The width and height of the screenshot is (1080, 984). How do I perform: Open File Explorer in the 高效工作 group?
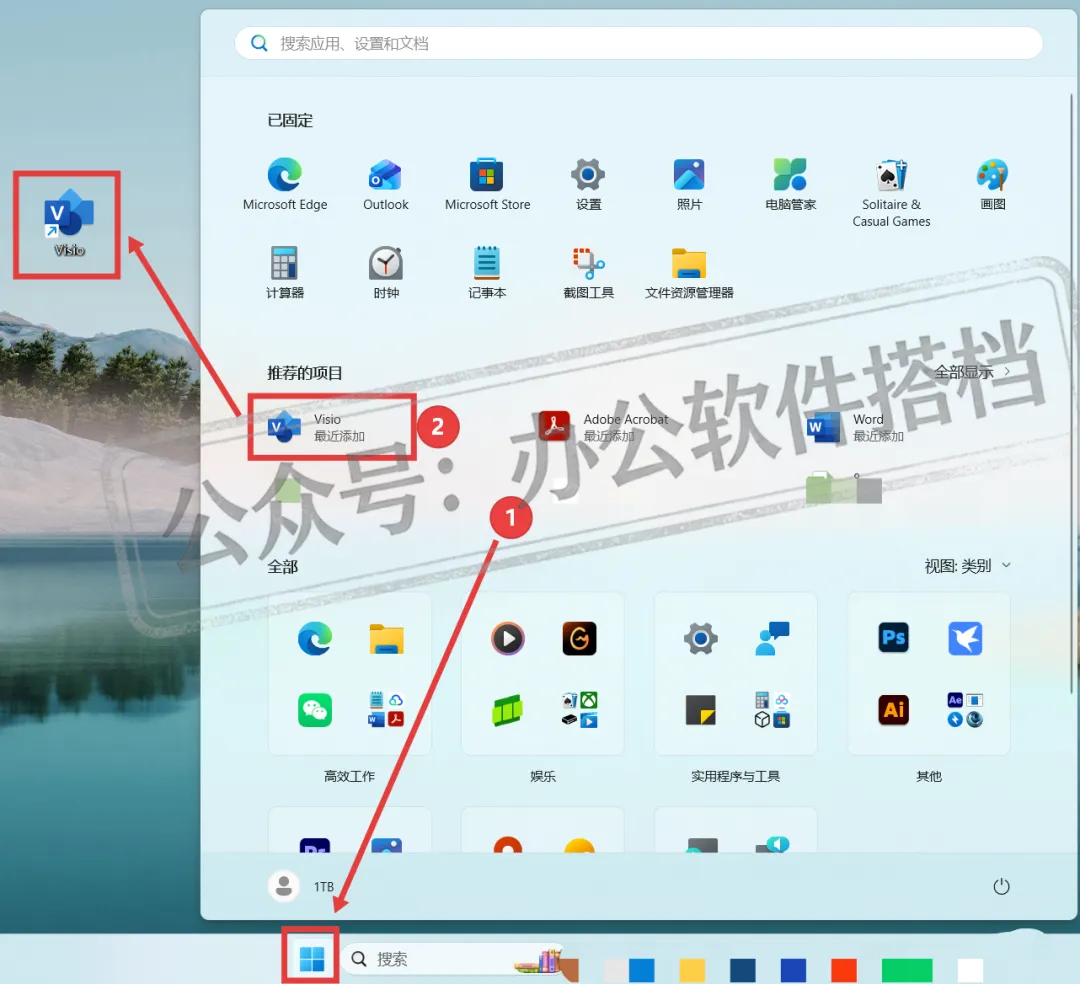[386, 639]
